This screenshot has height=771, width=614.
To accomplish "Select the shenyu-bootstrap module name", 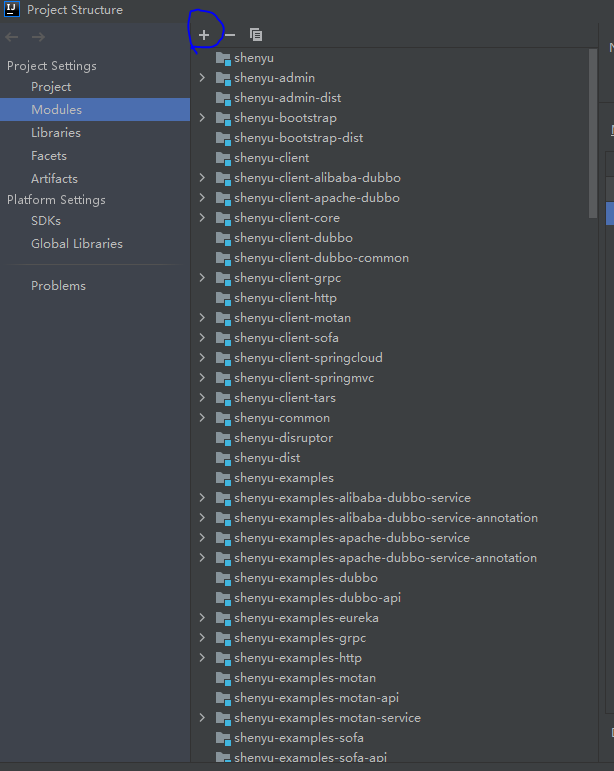I will click(x=285, y=118).
